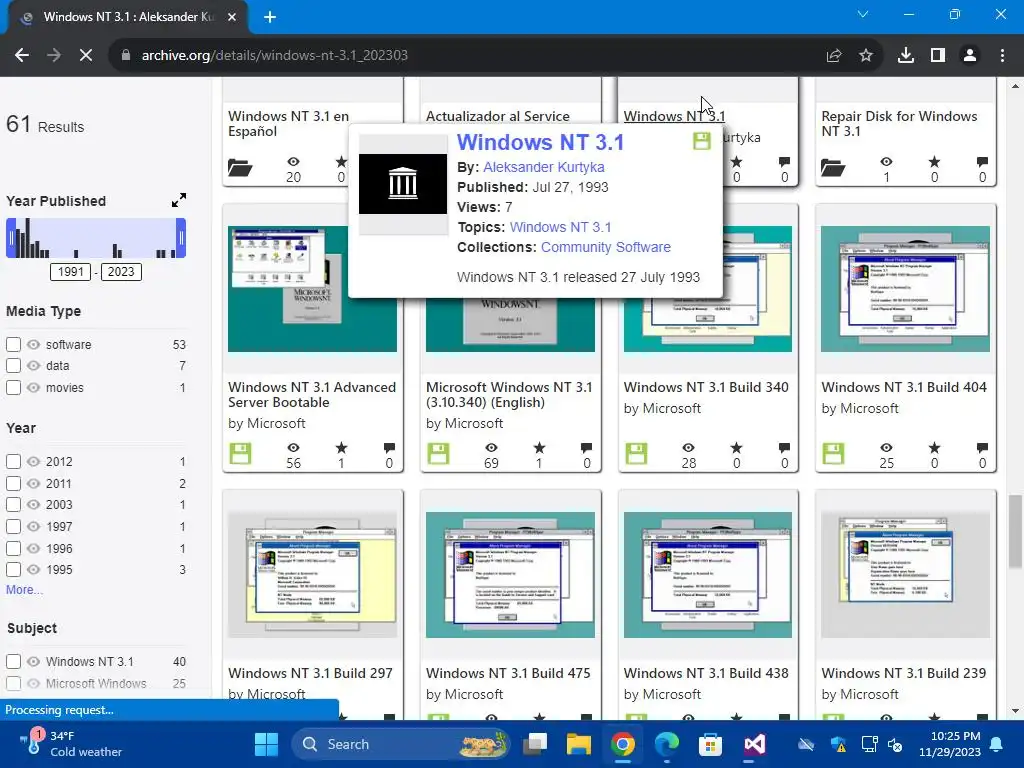The height and width of the screenshot is (768, 1024).
Task: Click left handle of year range slider
Action: point(10,238)
